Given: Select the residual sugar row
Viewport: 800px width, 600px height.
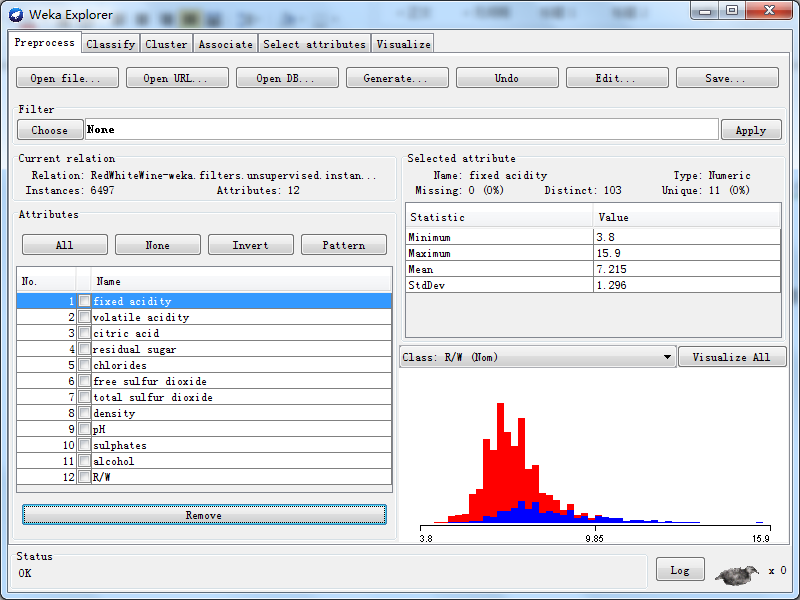Looking at the screenshot, I should [204, 349].
